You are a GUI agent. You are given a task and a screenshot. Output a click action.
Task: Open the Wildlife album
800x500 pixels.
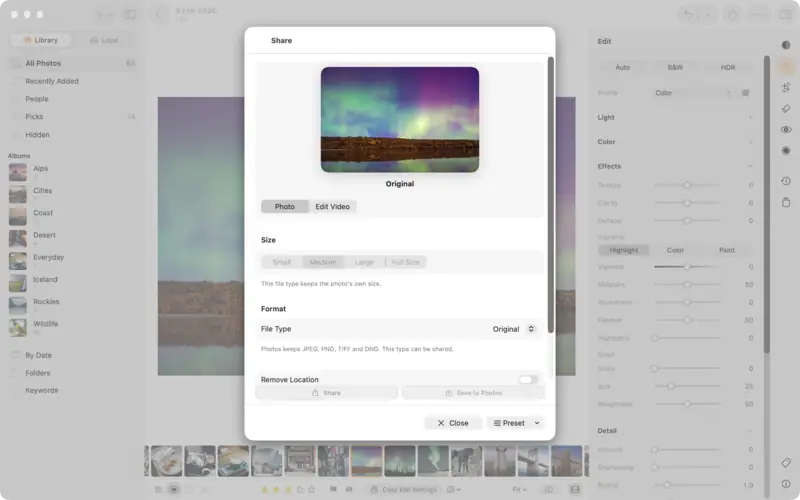click(x=73, y=328)
